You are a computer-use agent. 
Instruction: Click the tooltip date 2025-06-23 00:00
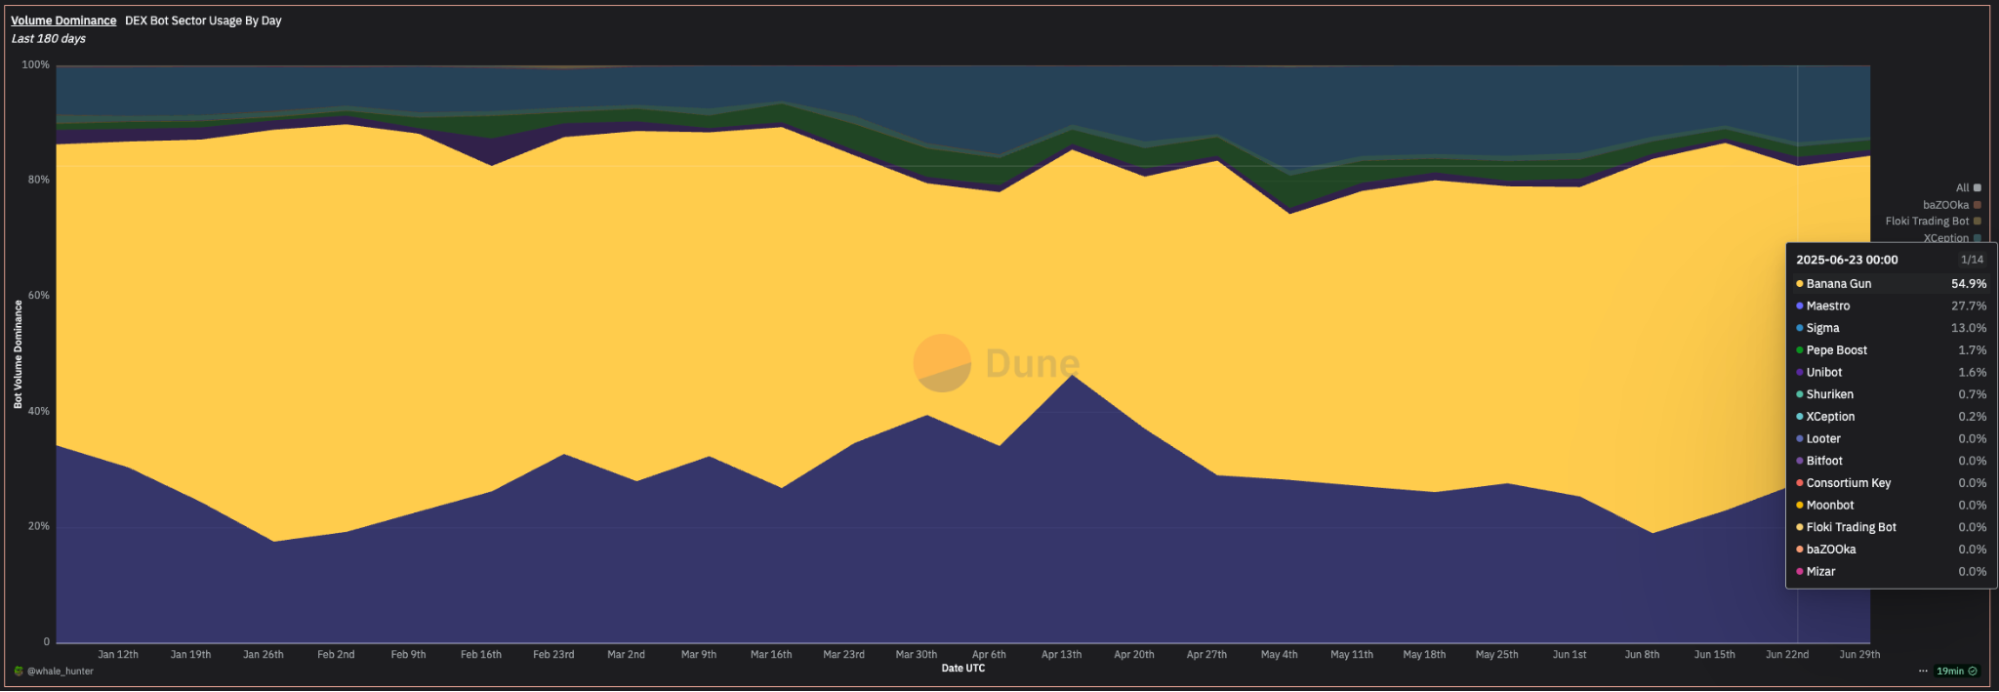(x=1846, y=259)
